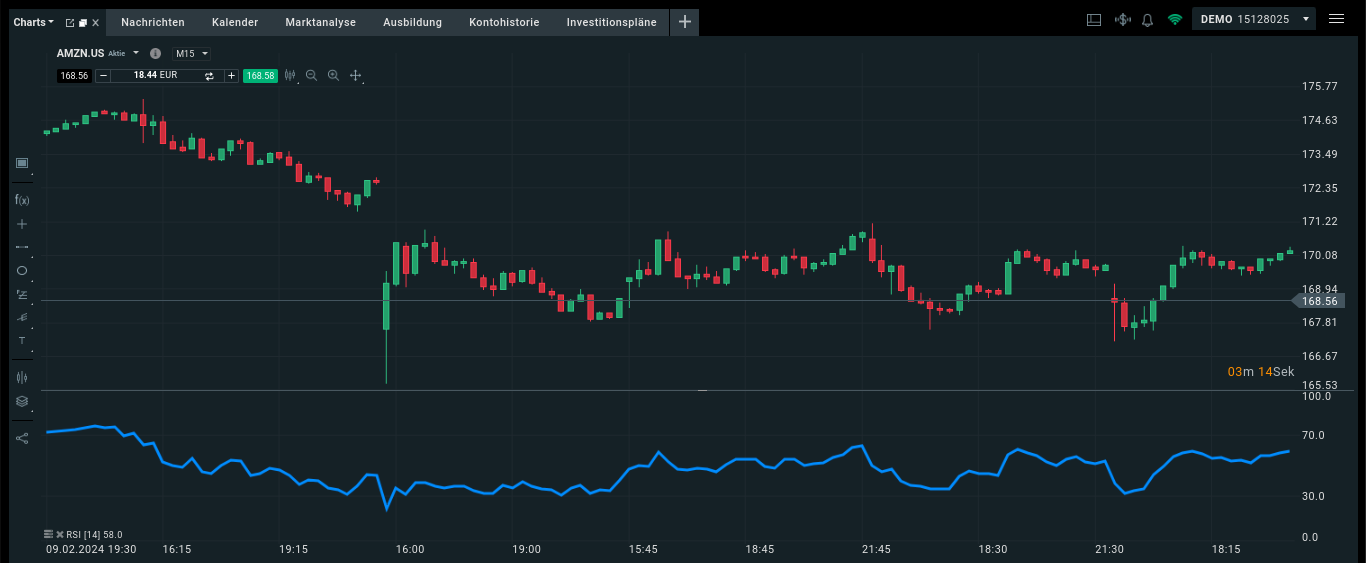The image size is (1366, 563).
Task: Open the chart layout template tool
Action: [x=22, y=163]
